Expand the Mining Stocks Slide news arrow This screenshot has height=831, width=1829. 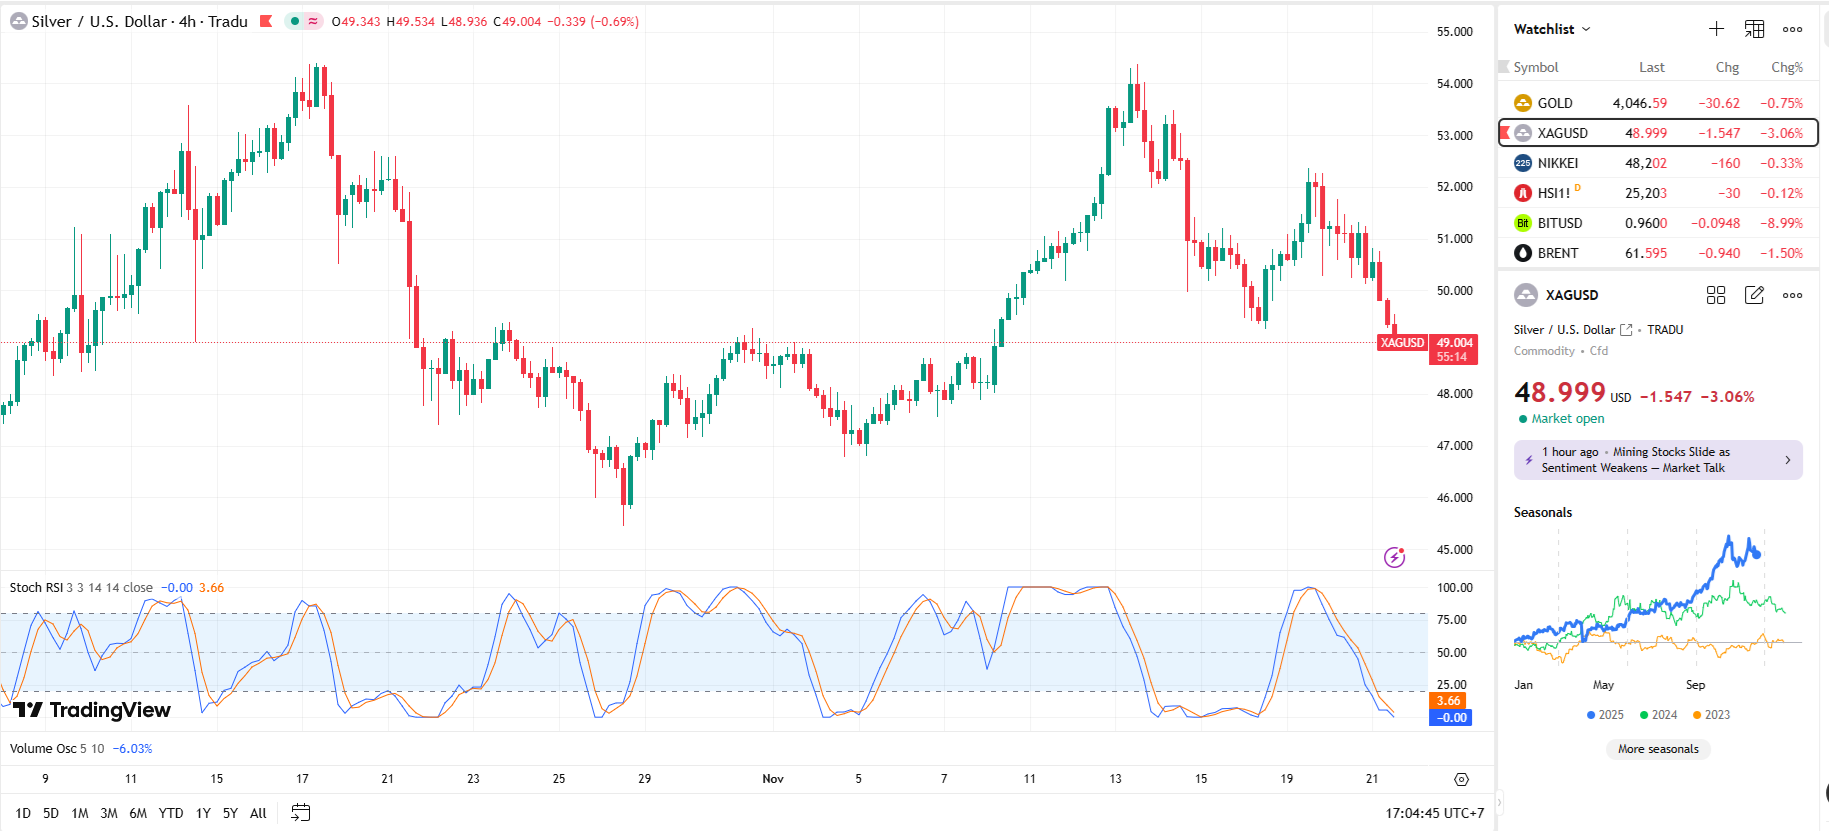pos(1788,460)
